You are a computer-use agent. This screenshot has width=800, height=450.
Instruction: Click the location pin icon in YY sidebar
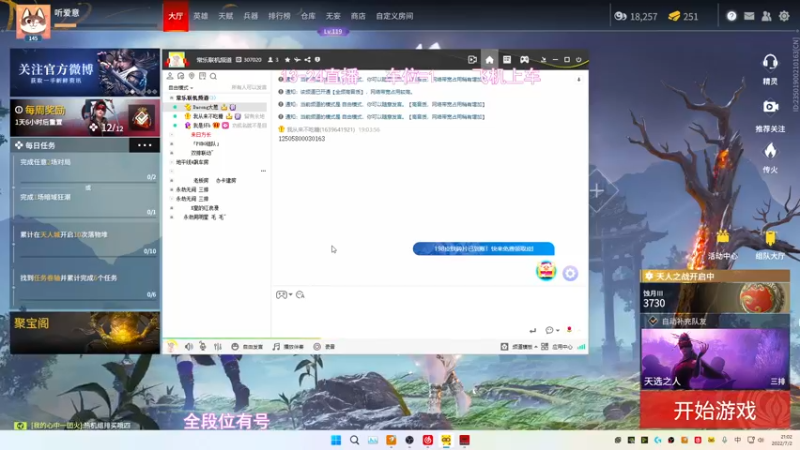pyautogui.click(x=192, y=76)
